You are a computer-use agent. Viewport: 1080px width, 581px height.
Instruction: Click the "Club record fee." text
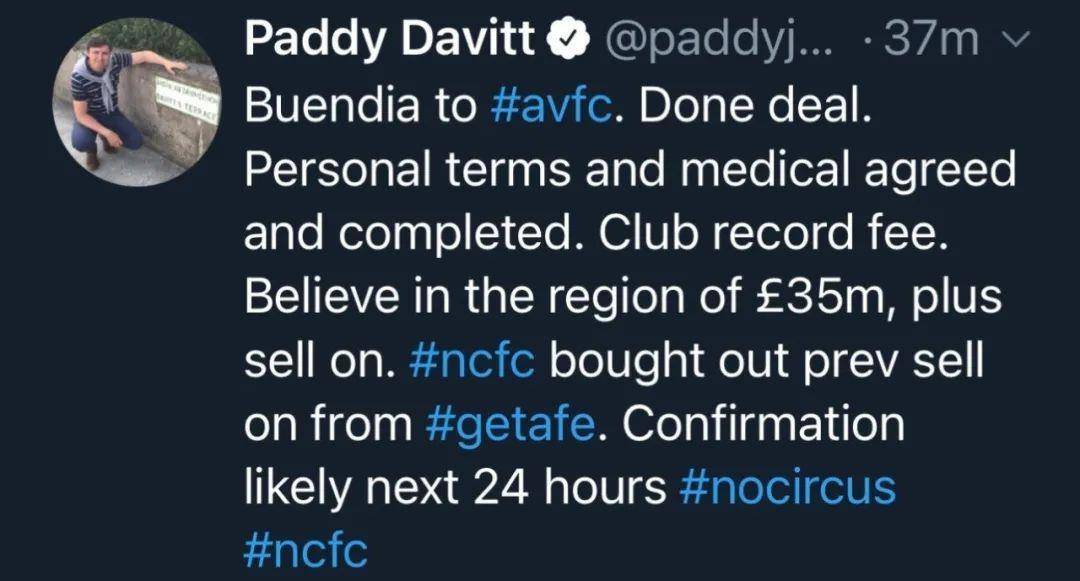pos(773,233)
